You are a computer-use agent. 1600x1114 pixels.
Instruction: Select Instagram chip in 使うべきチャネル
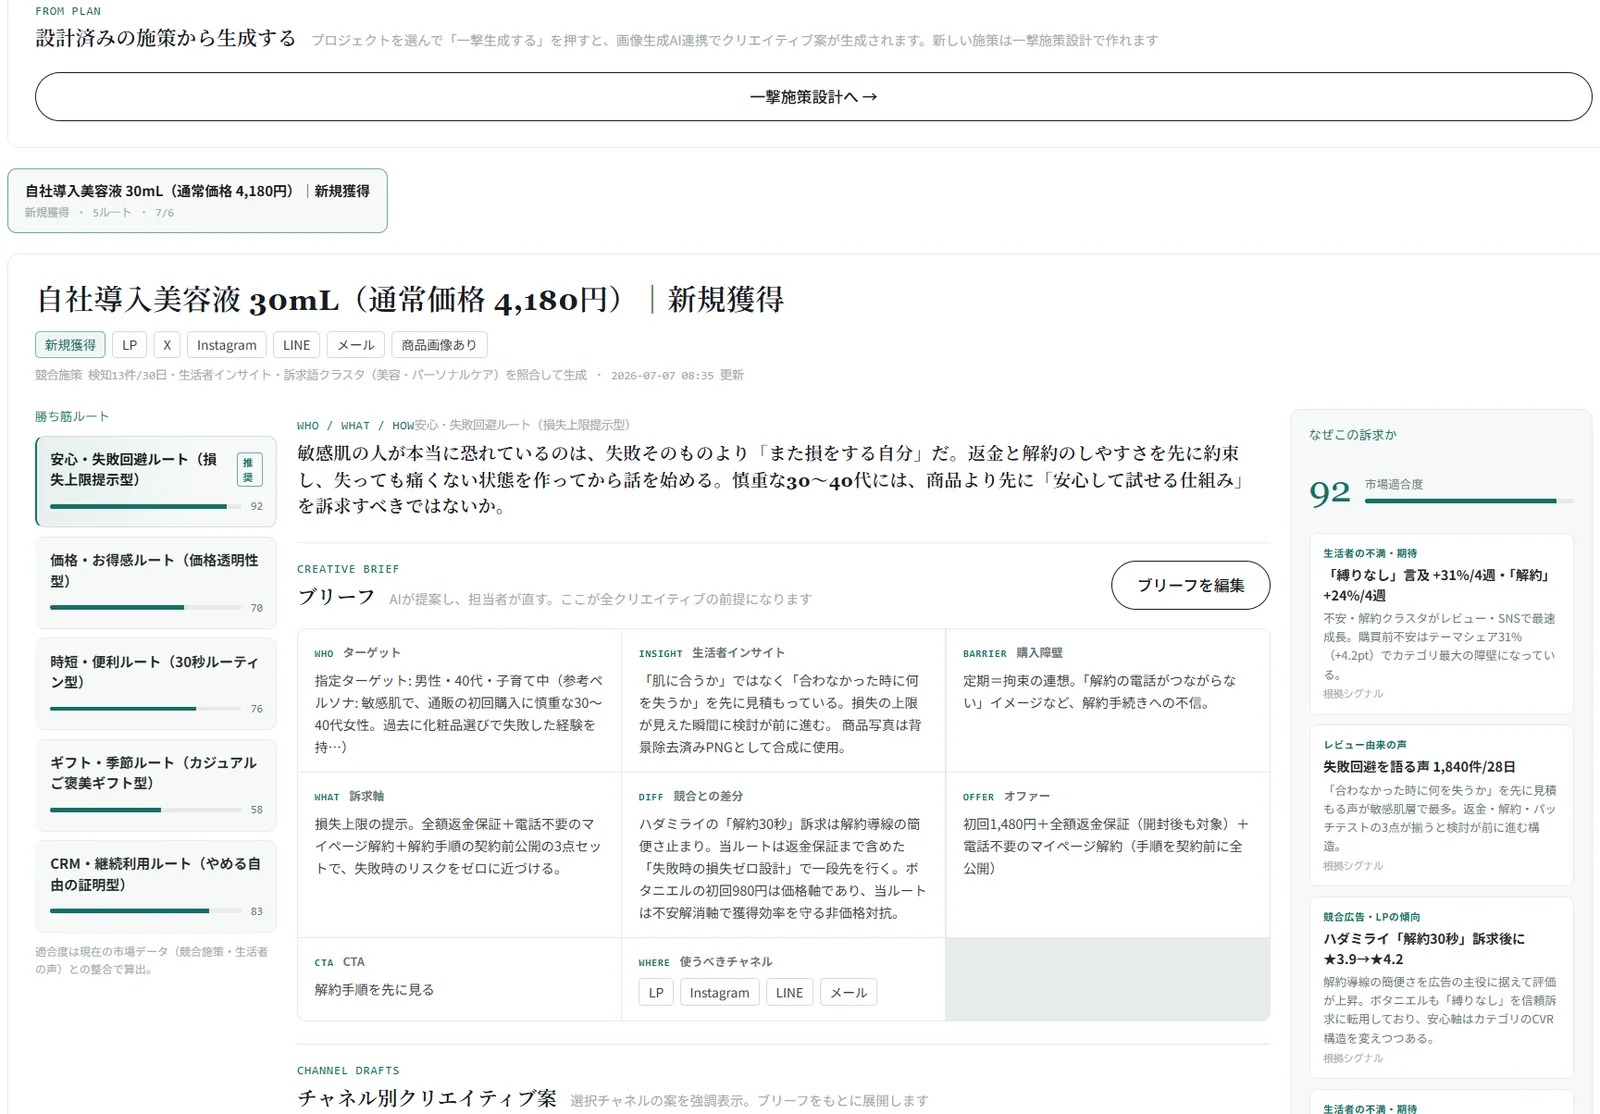(x=719, y=992)
